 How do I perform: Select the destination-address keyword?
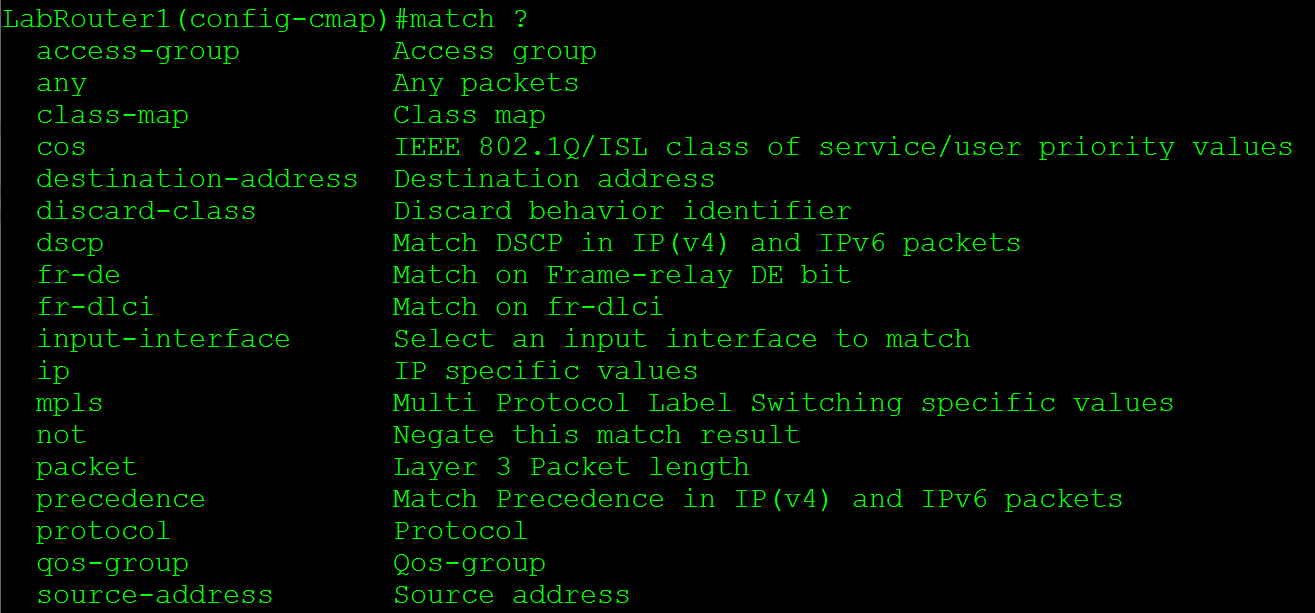197,179
